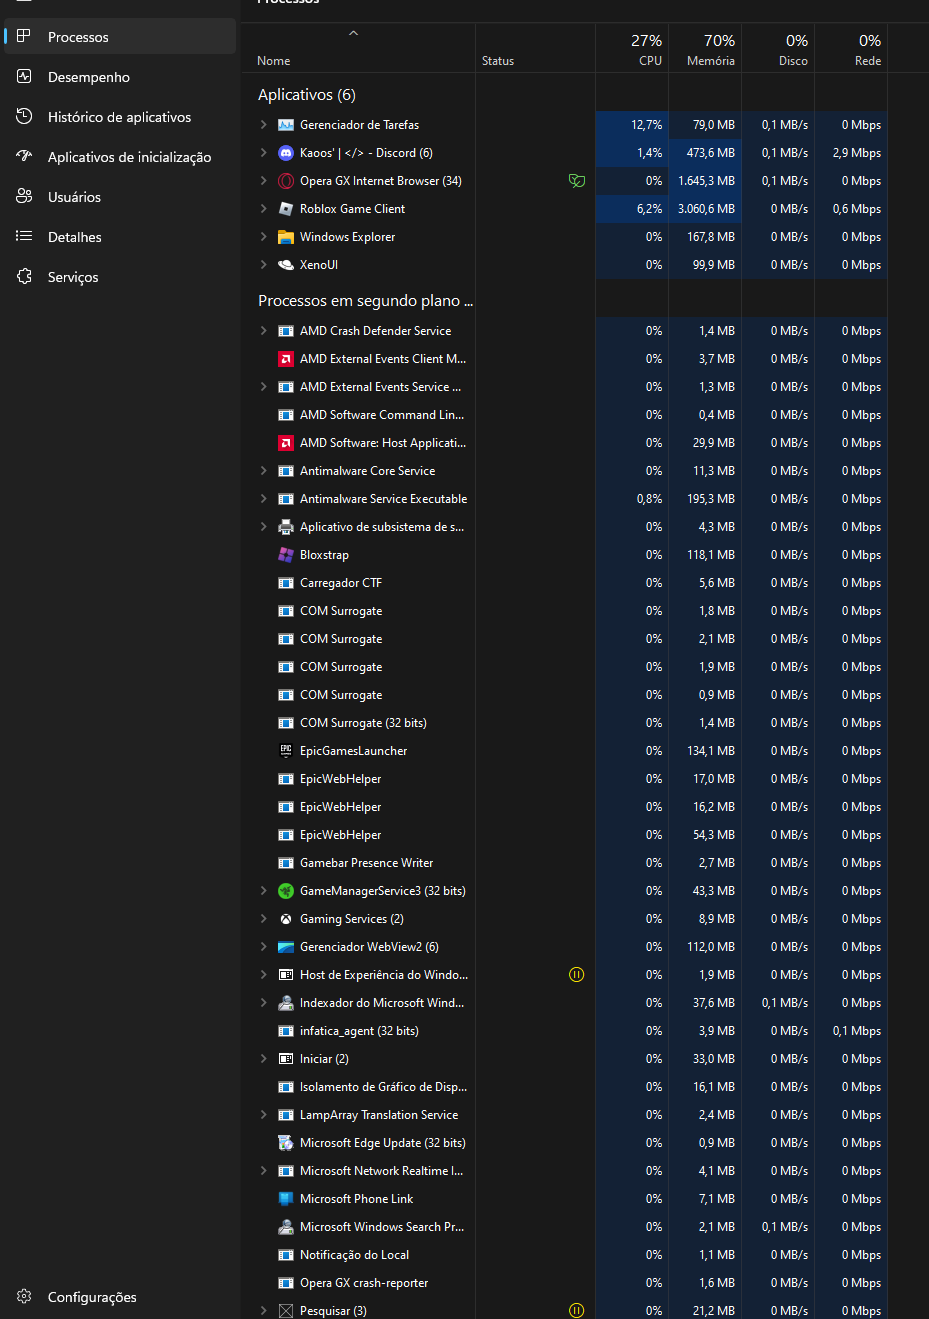The image size is (929, 1319).
Task: Expand the LampArray Translation Service entry
Action: (263, 1115)
